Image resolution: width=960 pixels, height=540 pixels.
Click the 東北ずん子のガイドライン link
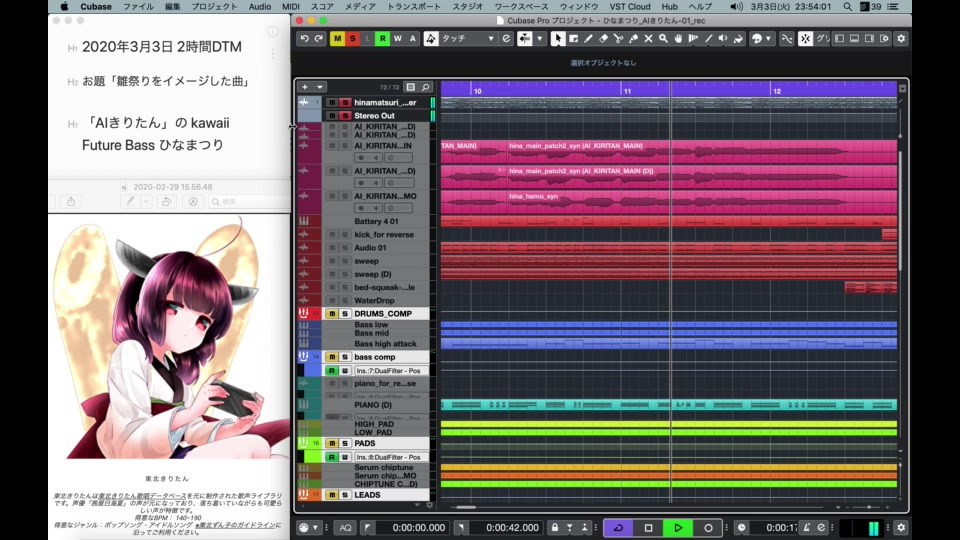tap(236, 525)
